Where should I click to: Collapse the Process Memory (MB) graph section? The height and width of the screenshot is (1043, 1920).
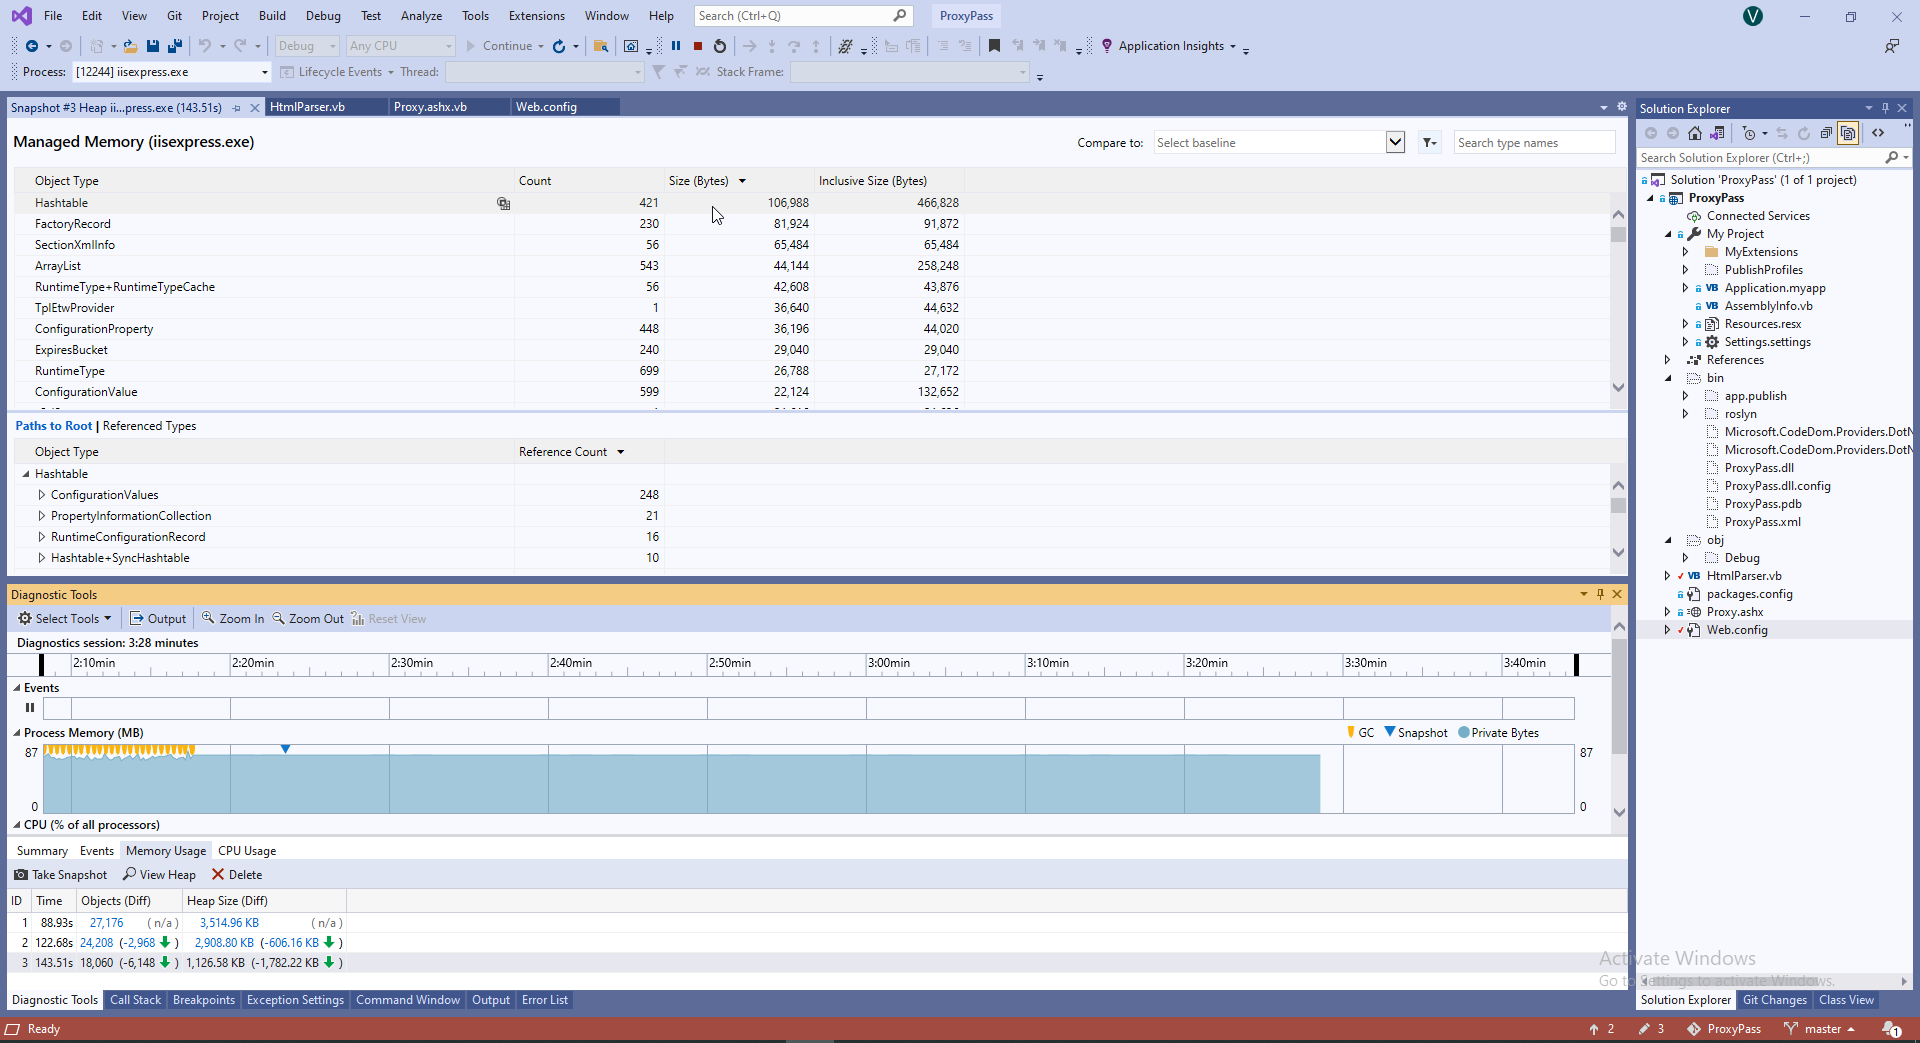coord(17,733)
